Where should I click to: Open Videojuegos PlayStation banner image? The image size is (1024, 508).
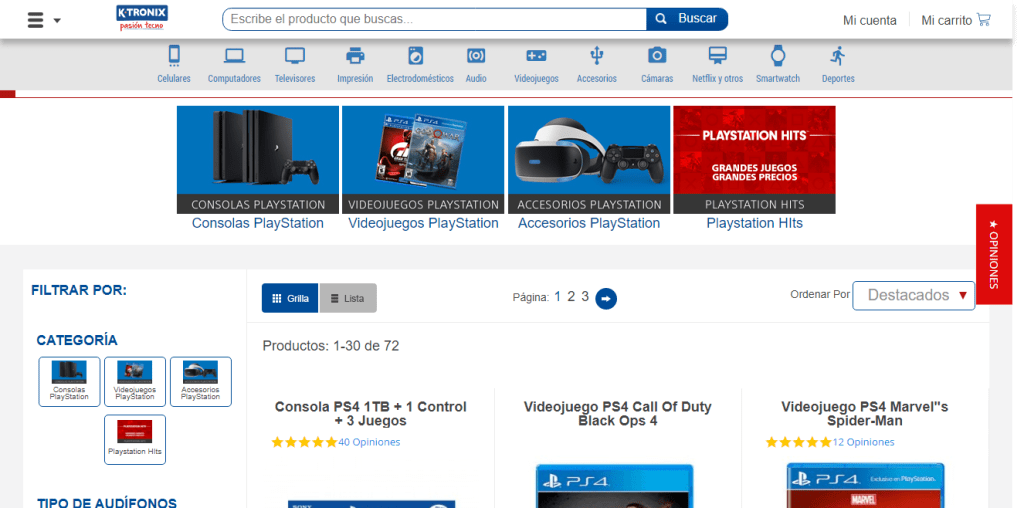click(423, 159)
